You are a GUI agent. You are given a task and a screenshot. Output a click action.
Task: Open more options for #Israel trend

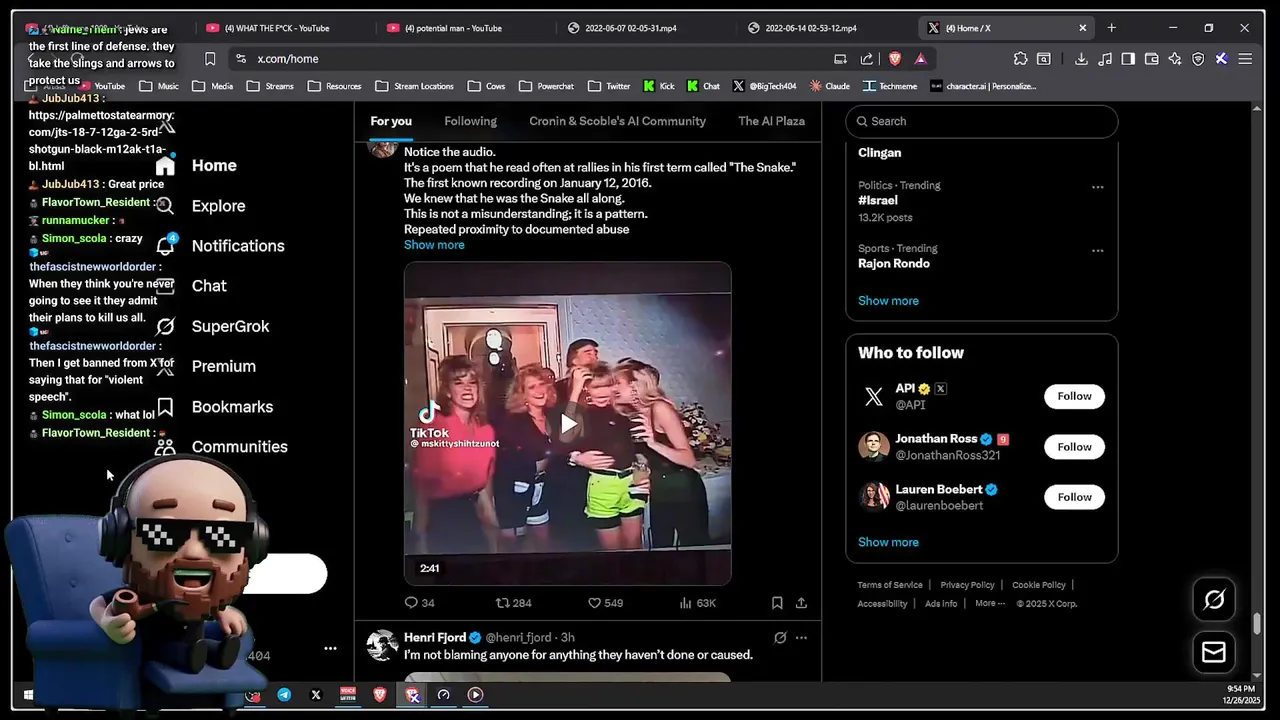coord(1097,187)
